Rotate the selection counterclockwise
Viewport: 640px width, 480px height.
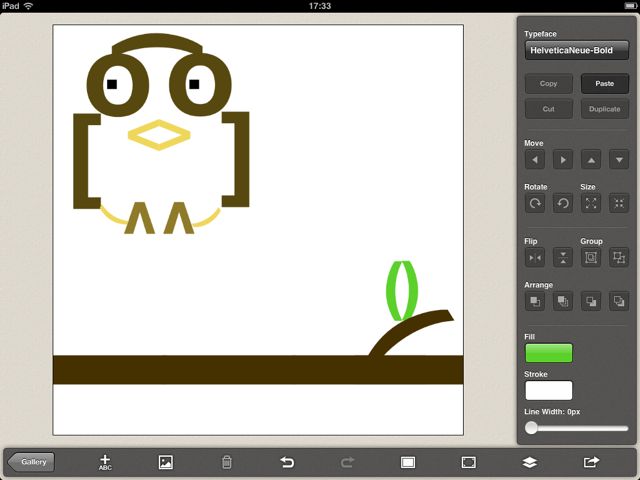coord(563,203)
